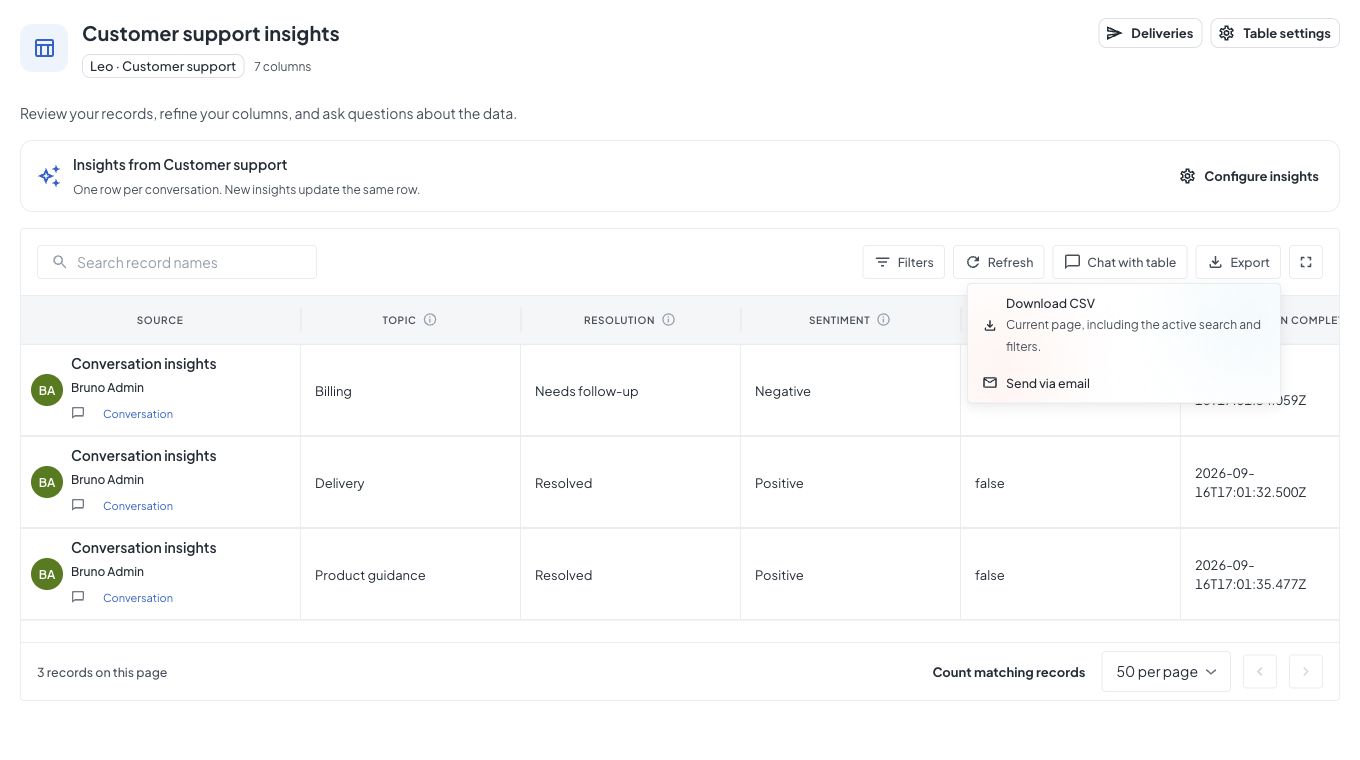The image size is (1360, 760).
Task: Go to next page
Action: tap(1306, 672)
